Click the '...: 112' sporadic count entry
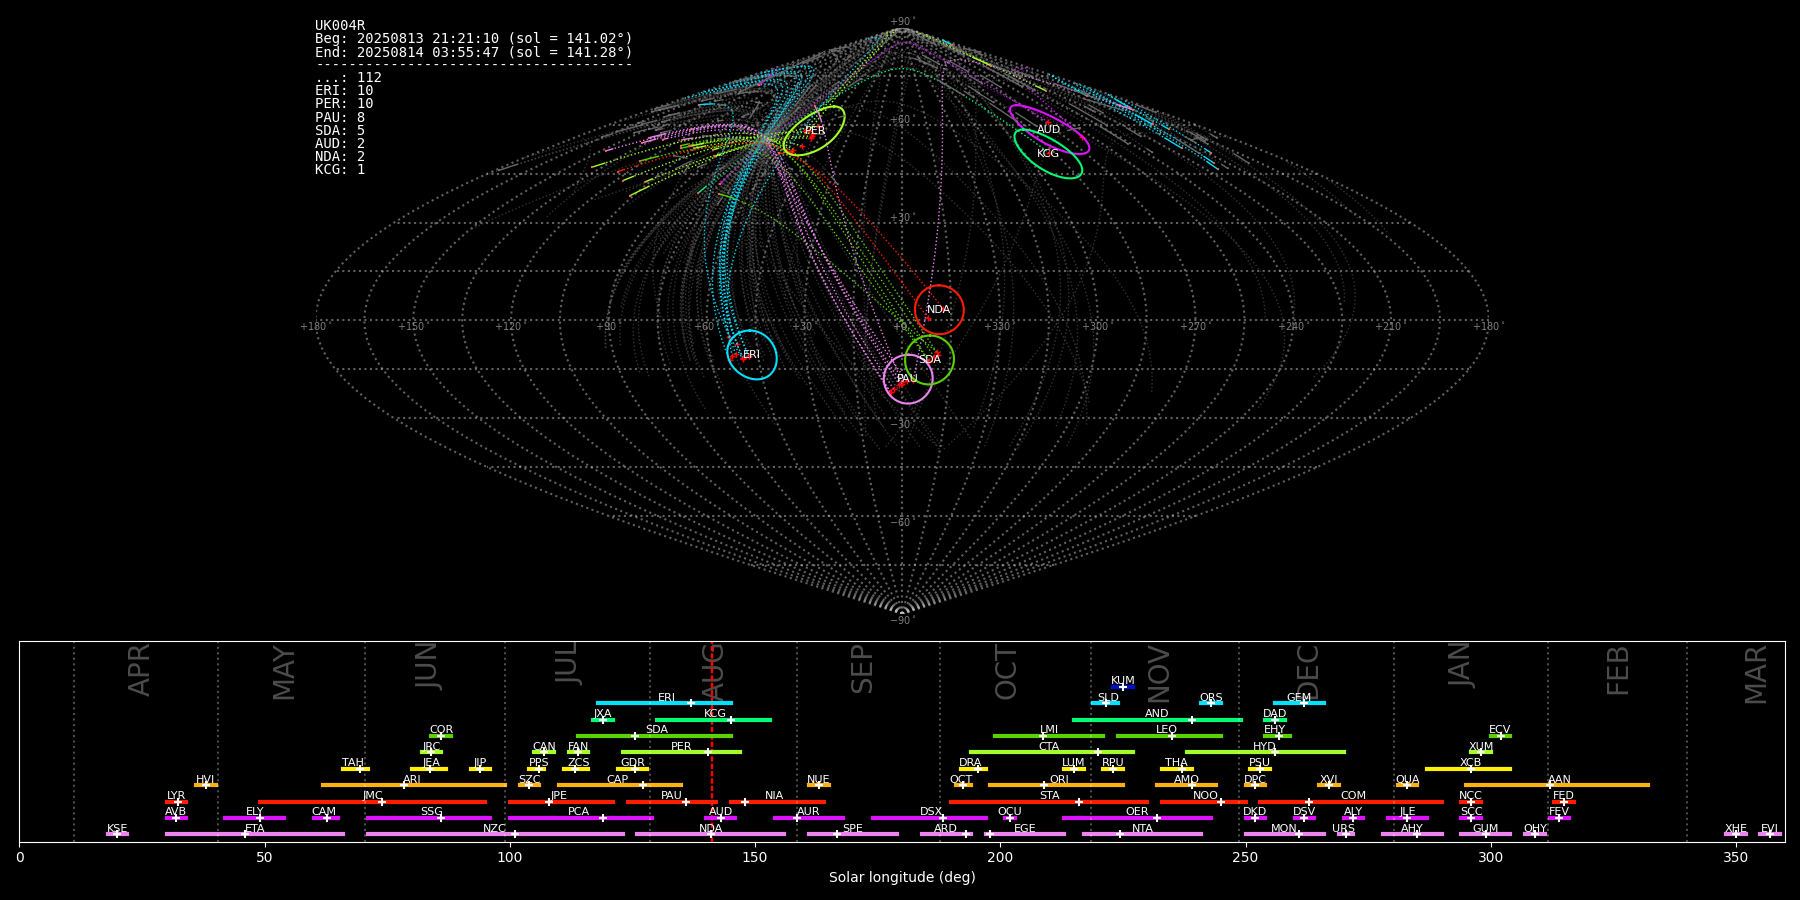This screenshot has height=900, width=1800. coord(348,78)
